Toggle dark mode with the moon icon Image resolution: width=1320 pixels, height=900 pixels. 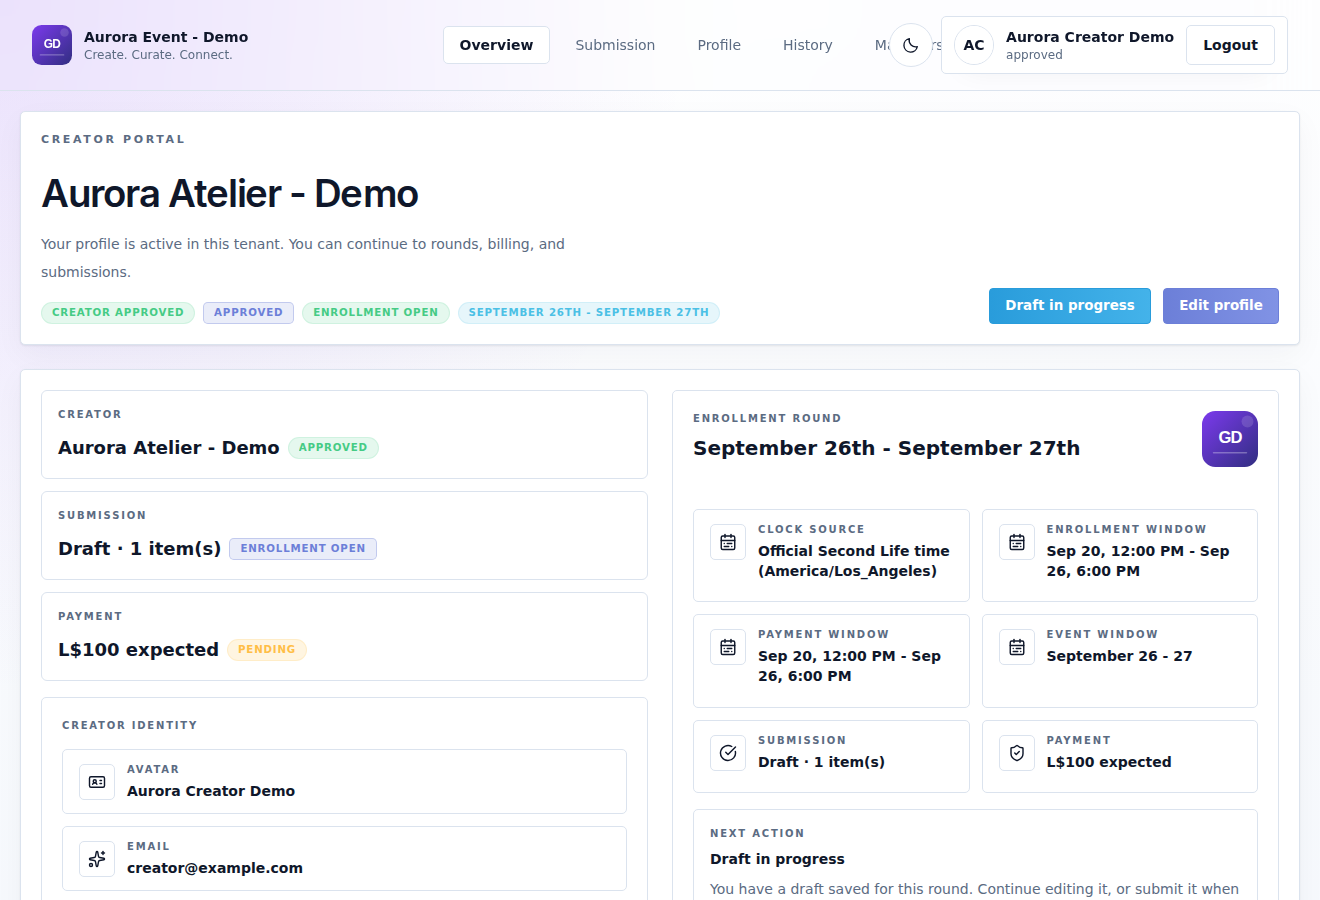(911, 45)
